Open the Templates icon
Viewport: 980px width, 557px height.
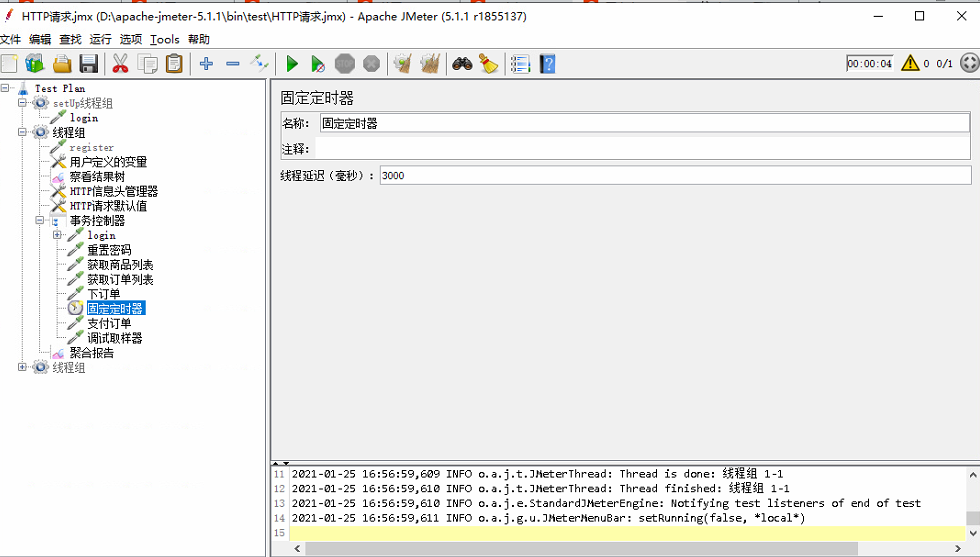tap(35, 64)
